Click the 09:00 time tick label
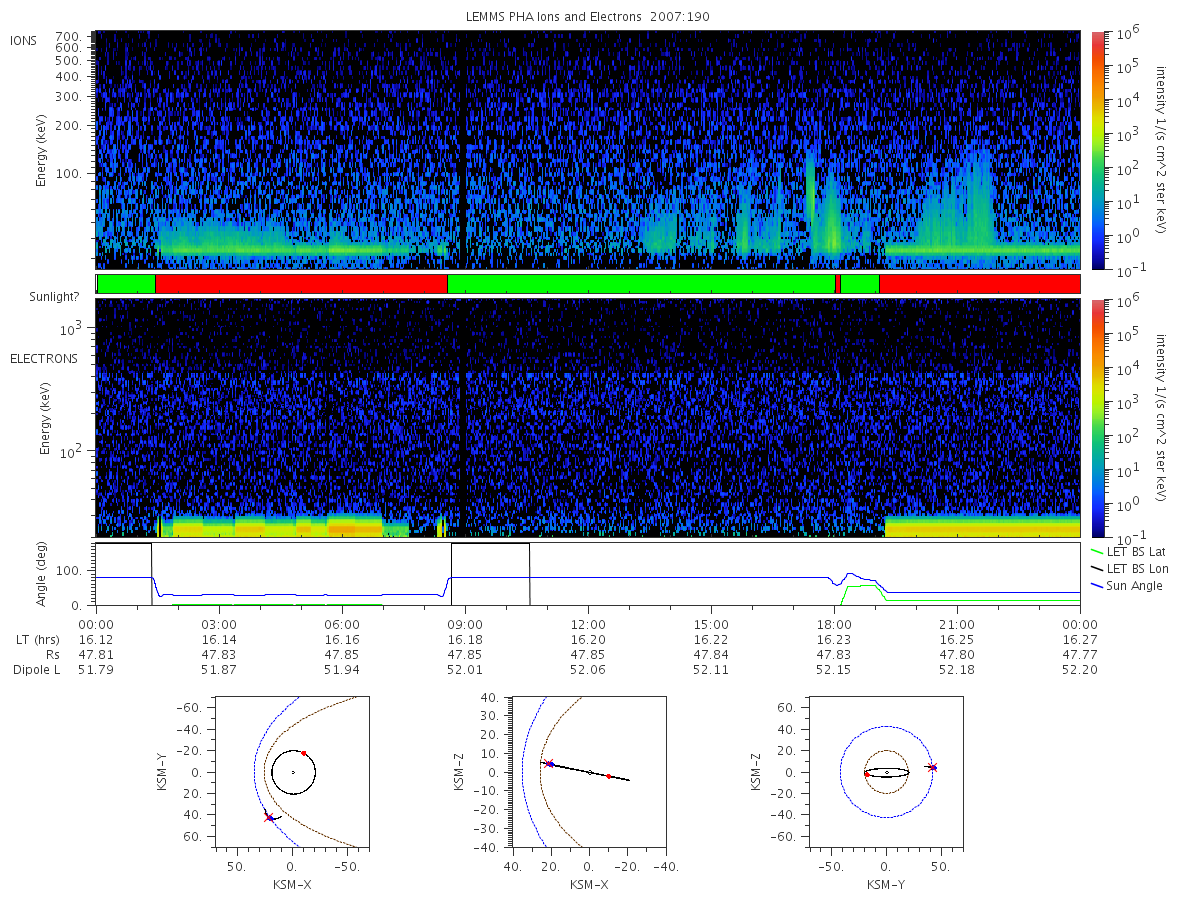Viewport: 1200px width, 900px height. [x=465, y=623]
